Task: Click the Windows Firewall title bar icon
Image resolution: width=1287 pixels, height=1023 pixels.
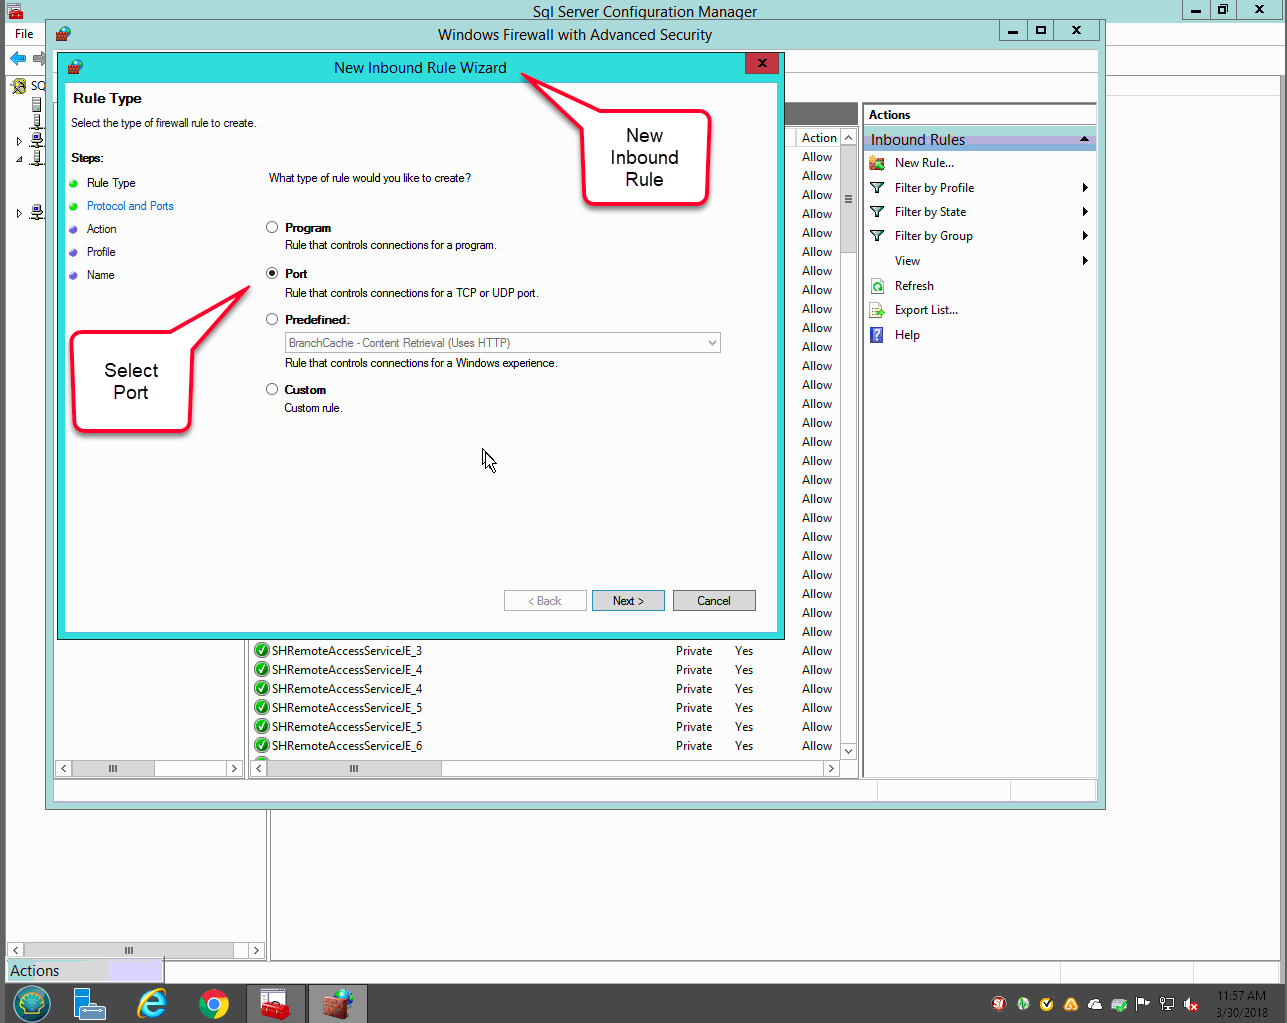Action: pyautogui.click(x=63, y=34)
